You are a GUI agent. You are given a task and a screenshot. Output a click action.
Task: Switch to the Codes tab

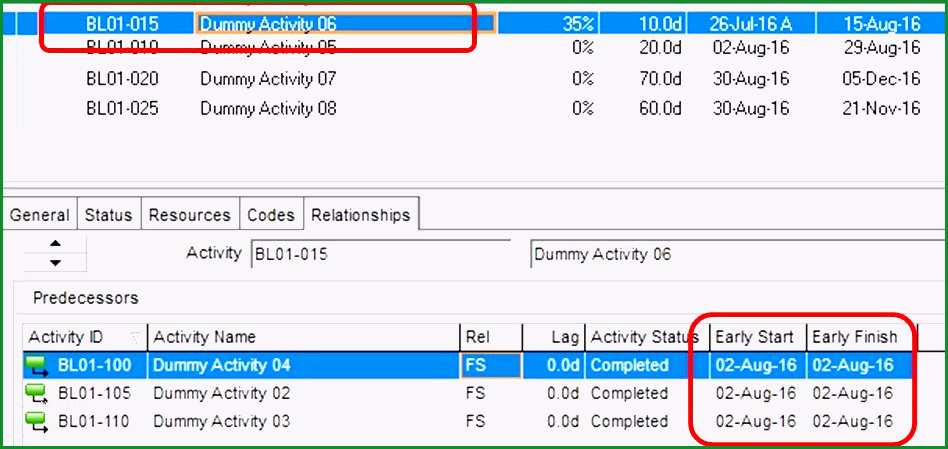point(271,215)
